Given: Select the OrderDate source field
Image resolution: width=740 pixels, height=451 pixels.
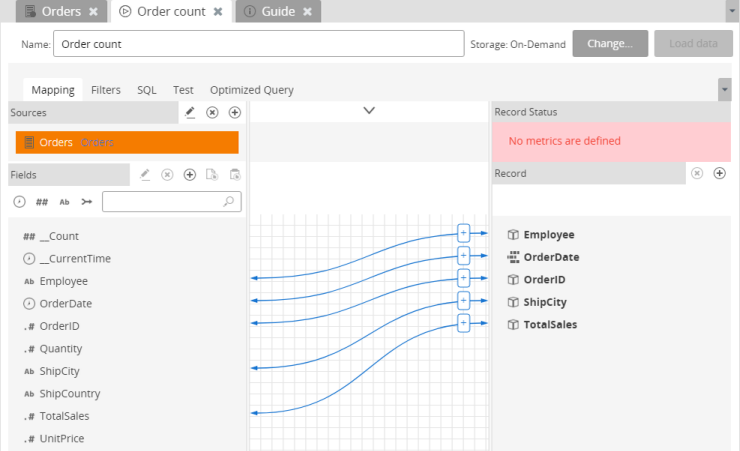Looking at the screenshot, I should click(58, 303).
